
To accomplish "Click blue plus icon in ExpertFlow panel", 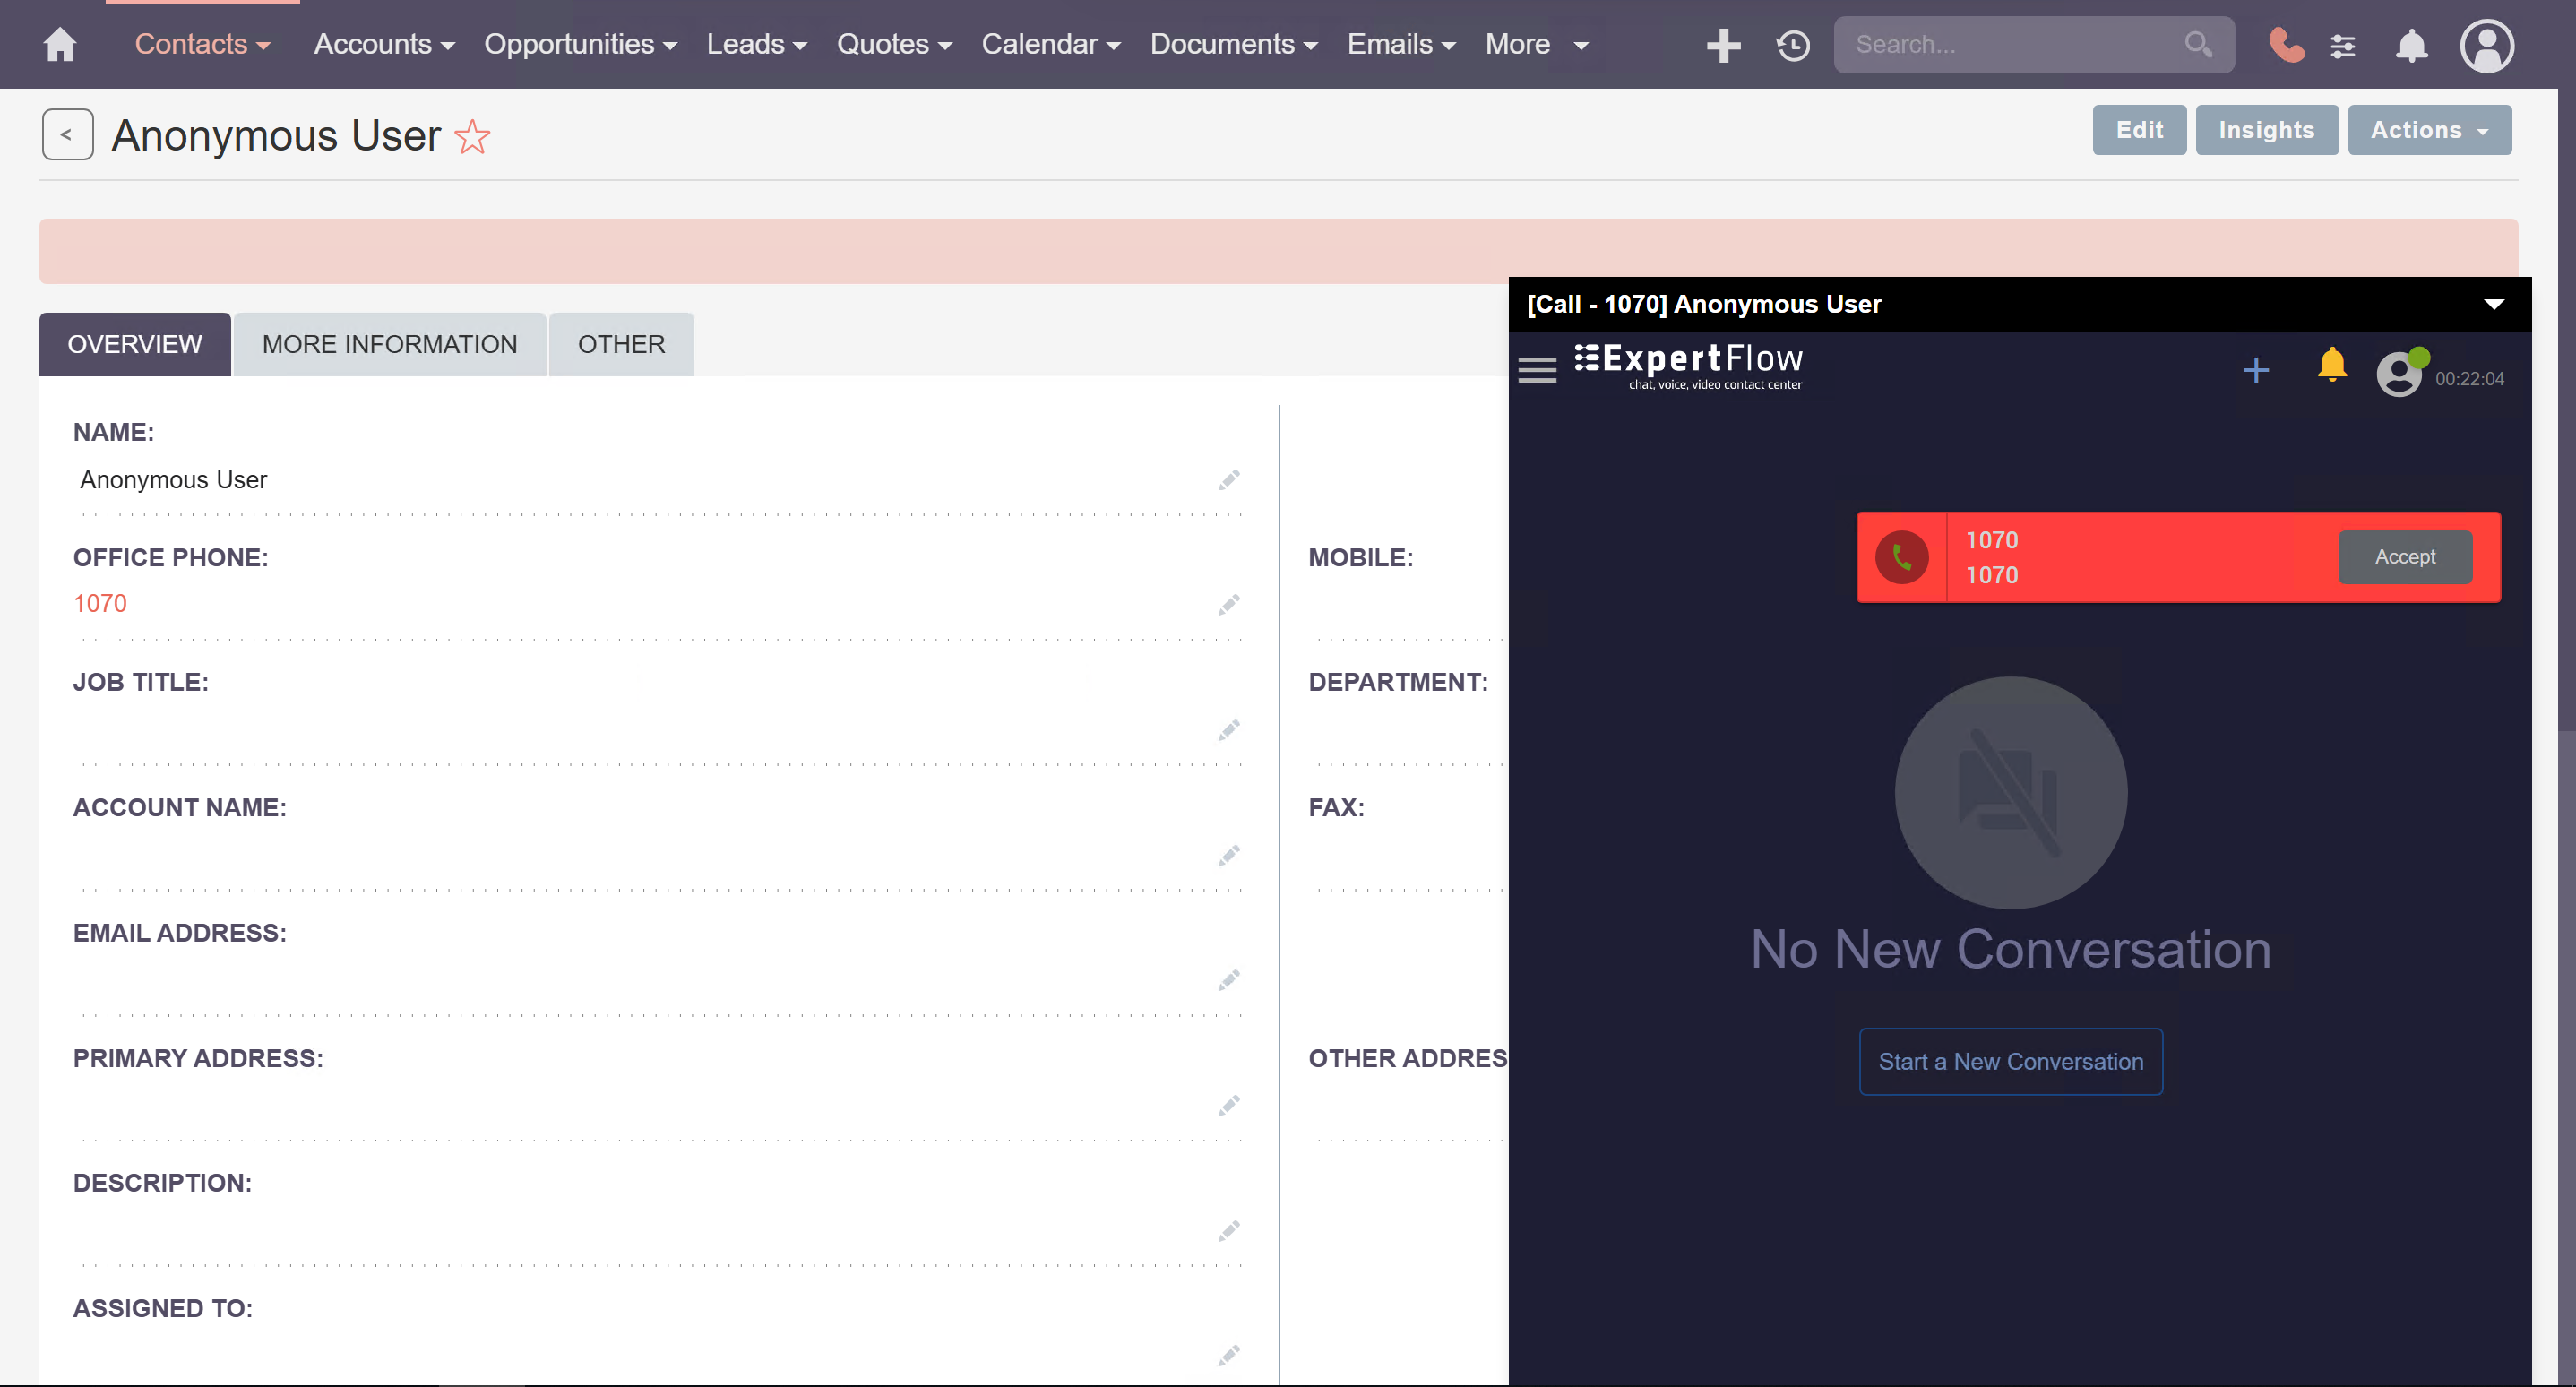I will click(x=2256, y=370).
